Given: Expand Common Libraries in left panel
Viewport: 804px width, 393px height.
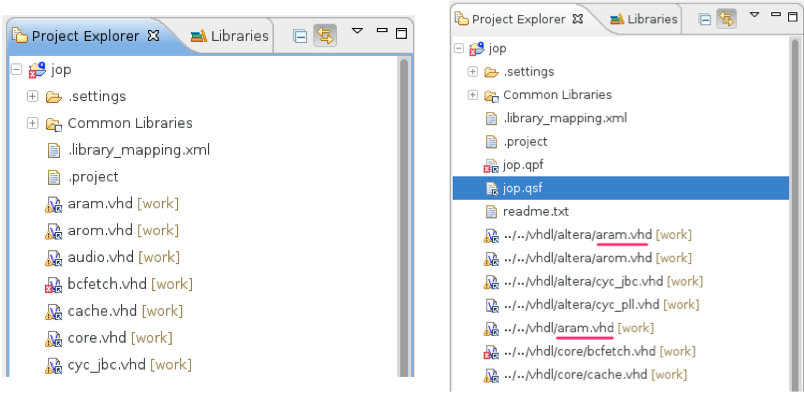Looking at the screenshot, I should pyautogui.click(x=33, y=123).
